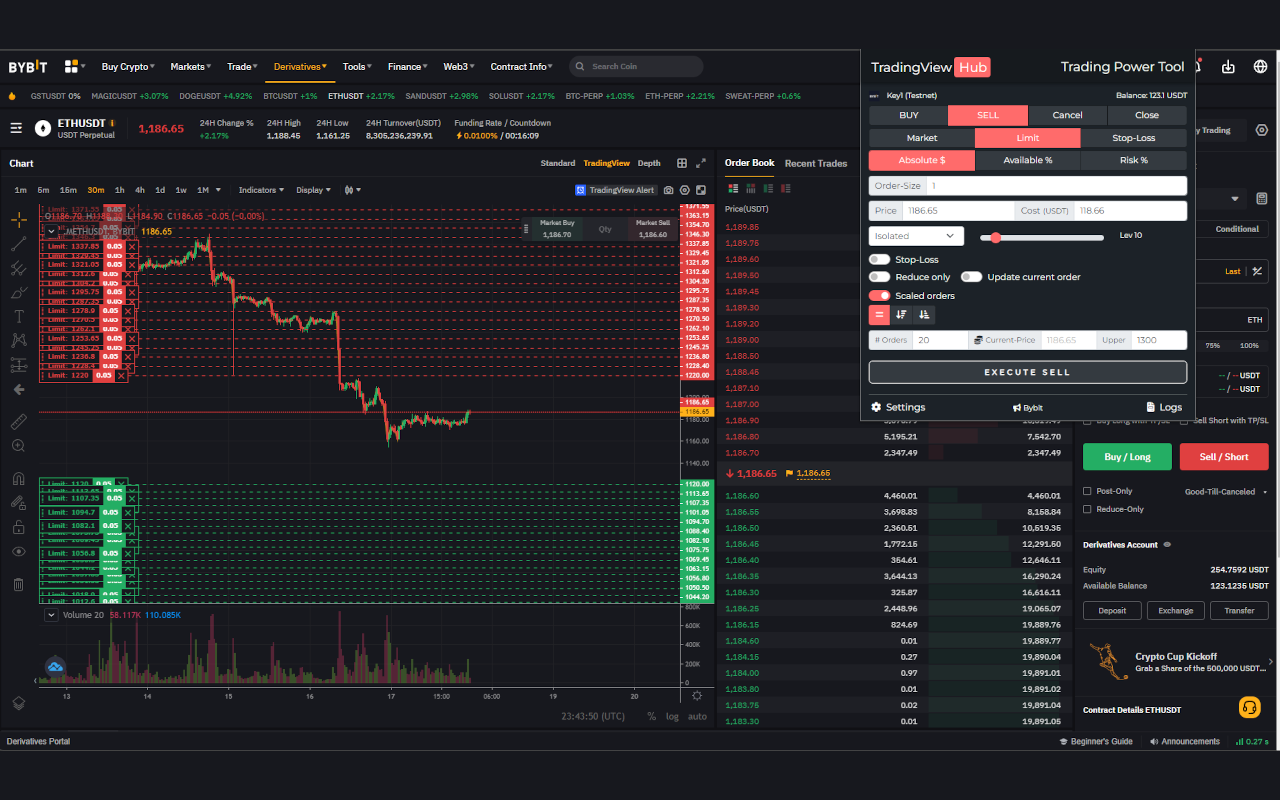This screenshot has width=1280, height=800.
Task: Click the red Sell / Short button
Action: click(1224, 457)
